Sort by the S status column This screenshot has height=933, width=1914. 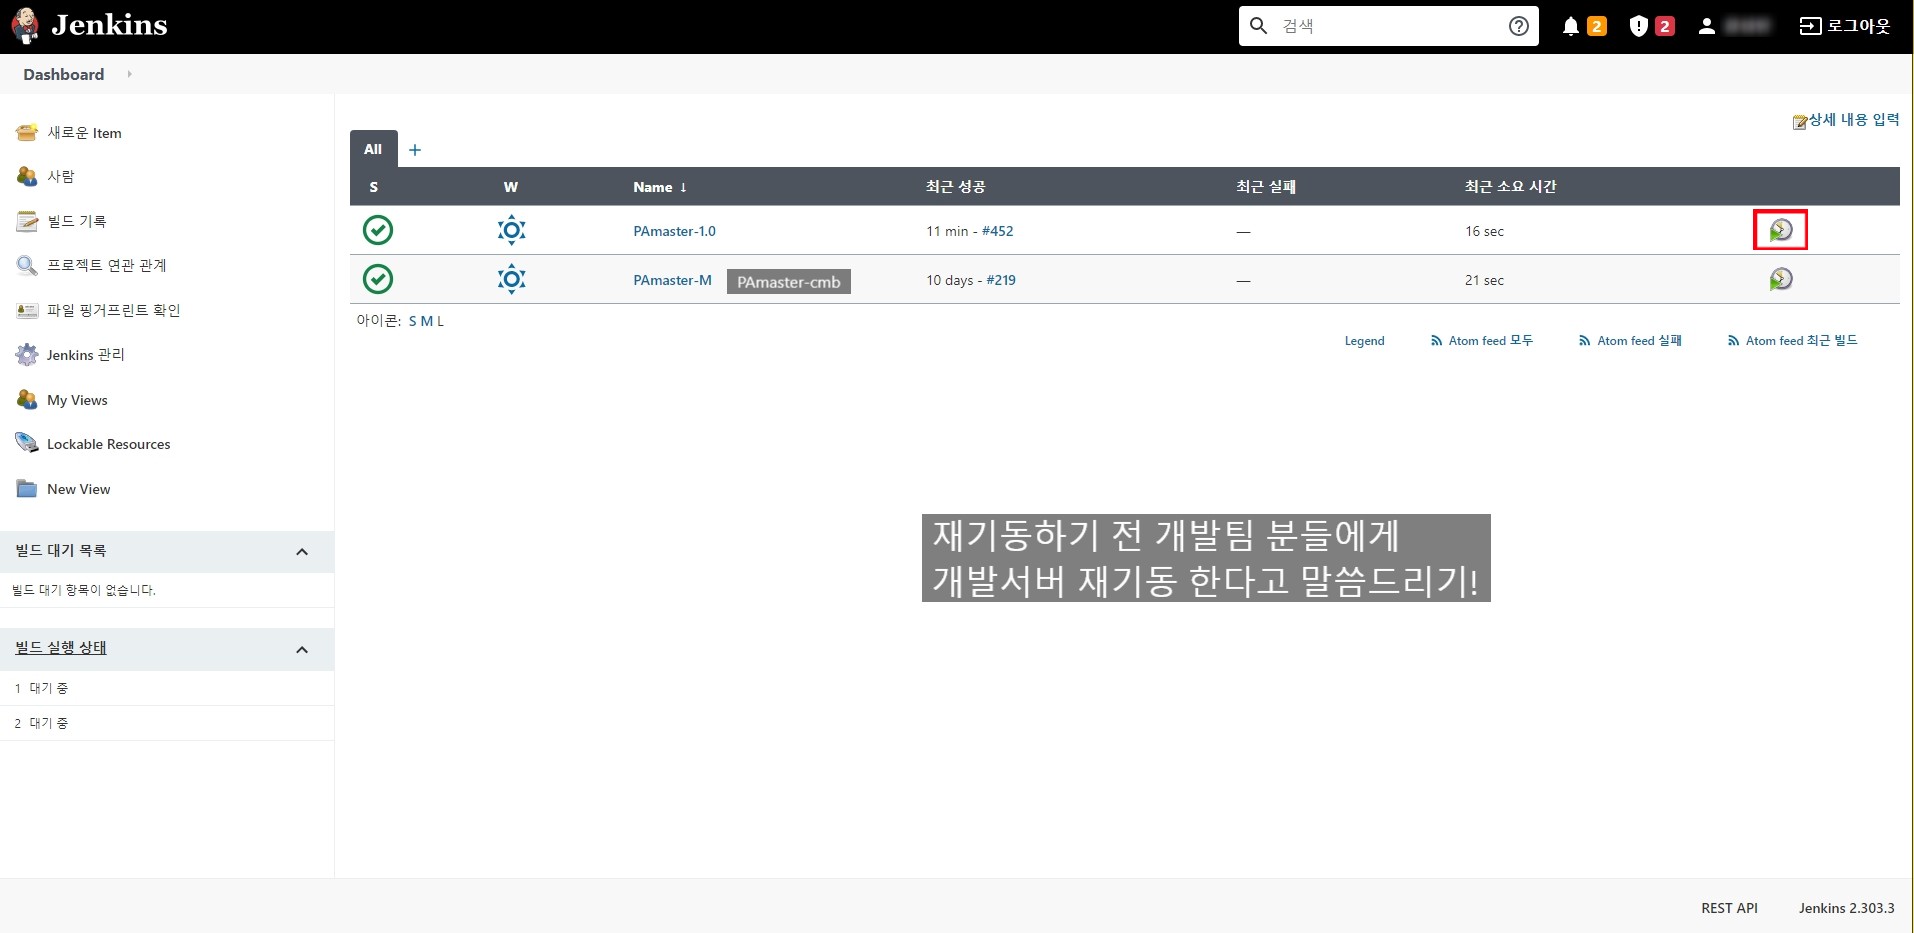click(374, 187)
